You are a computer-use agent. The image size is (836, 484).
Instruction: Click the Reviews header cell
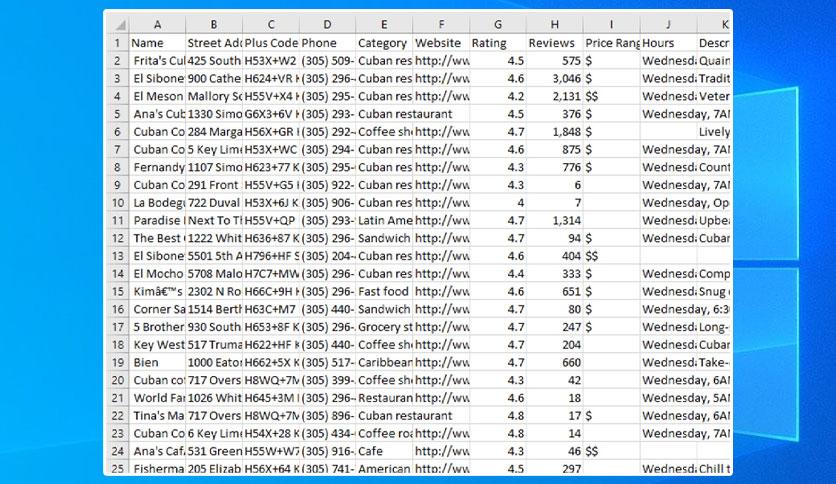(x=554, y=43)
